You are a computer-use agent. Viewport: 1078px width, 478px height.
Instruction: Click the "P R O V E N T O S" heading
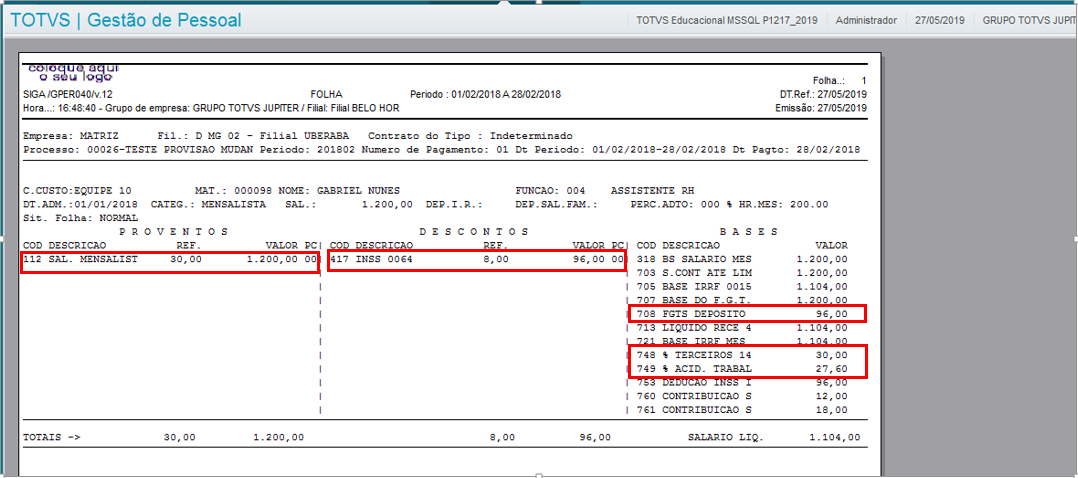[x=174, y=232]
